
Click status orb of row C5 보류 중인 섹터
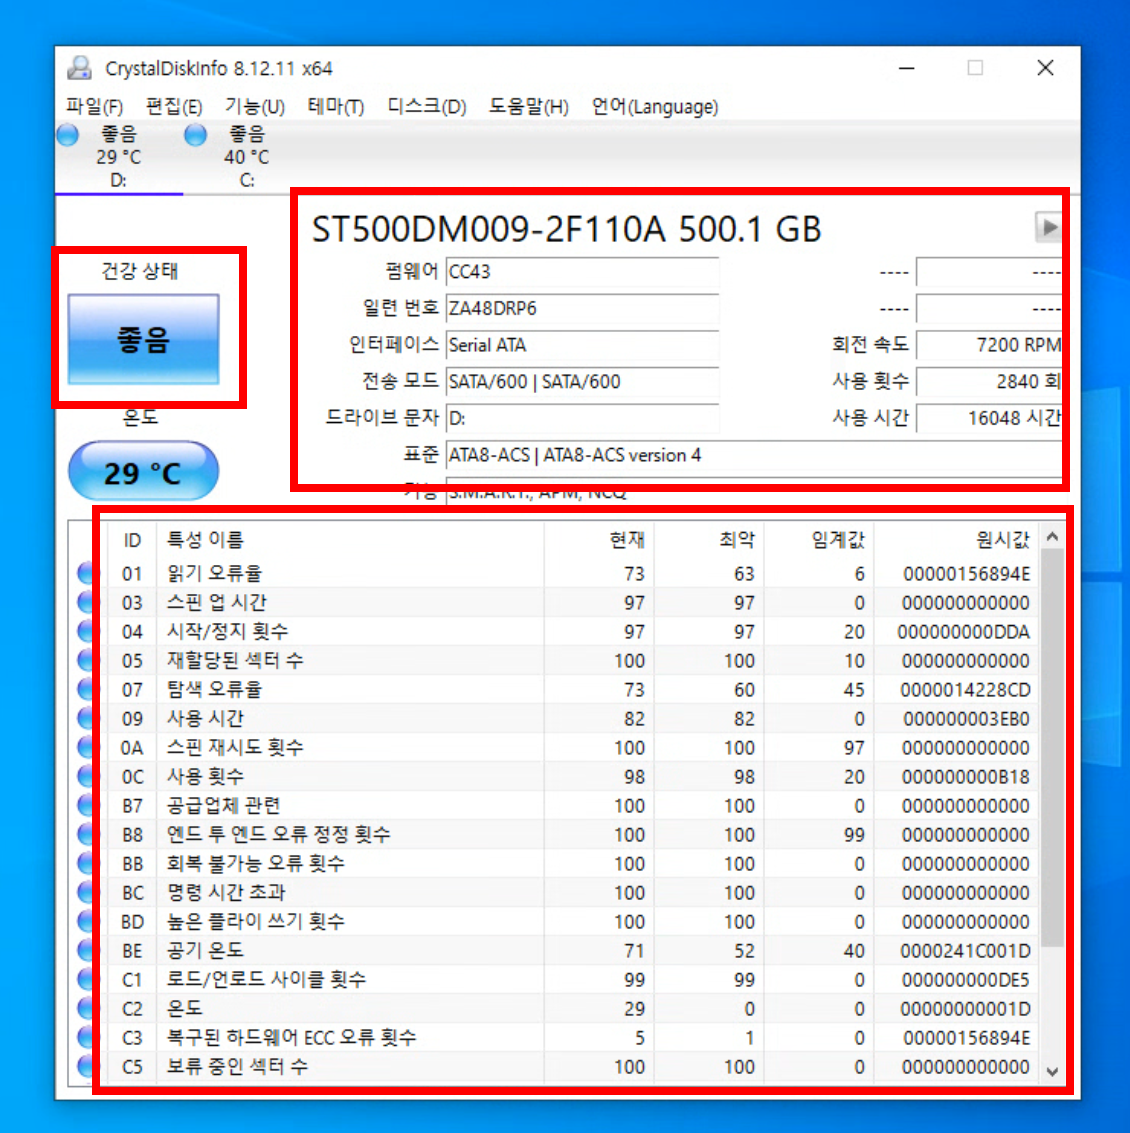[86, 1067]
